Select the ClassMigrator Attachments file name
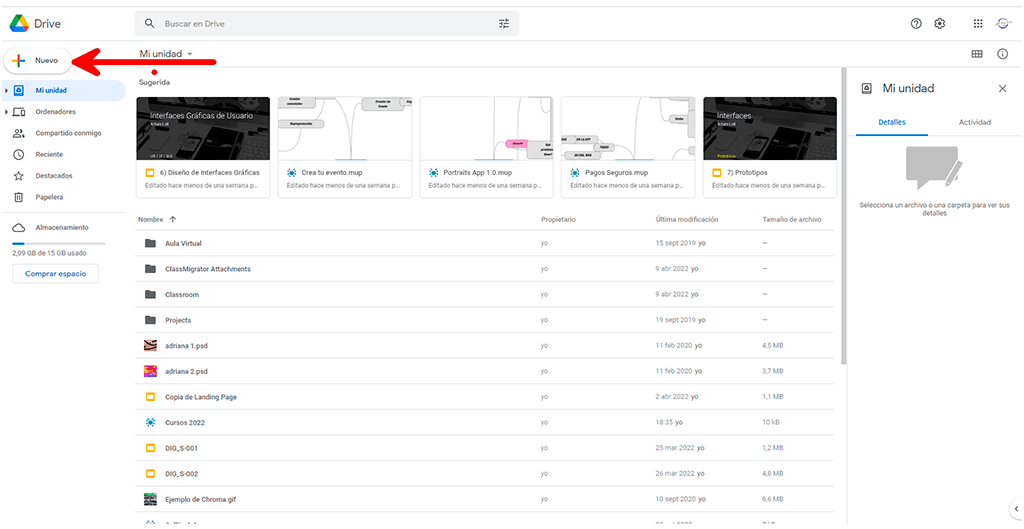This screenshot has height=529, width=1024. pos(208,268)
